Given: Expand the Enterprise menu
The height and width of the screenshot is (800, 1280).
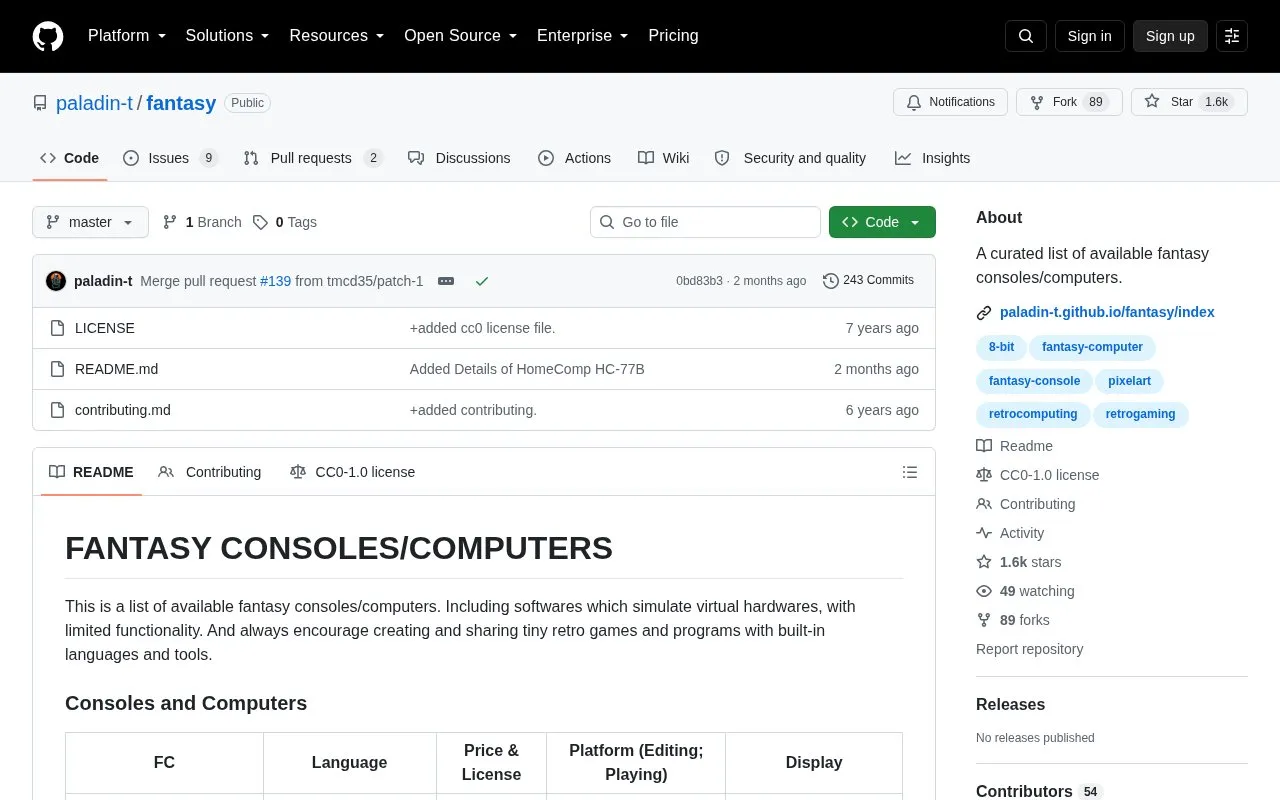Looking at the screenshot, I should pyautogui.click(x=583, y=36).
